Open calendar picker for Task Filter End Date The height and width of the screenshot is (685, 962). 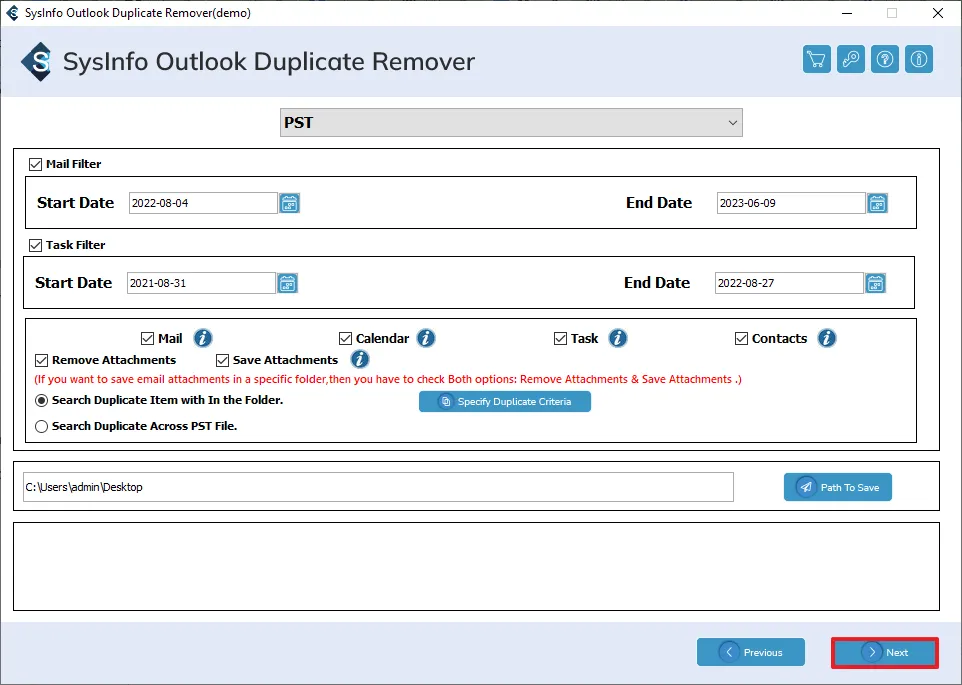(x=875, y=283)
